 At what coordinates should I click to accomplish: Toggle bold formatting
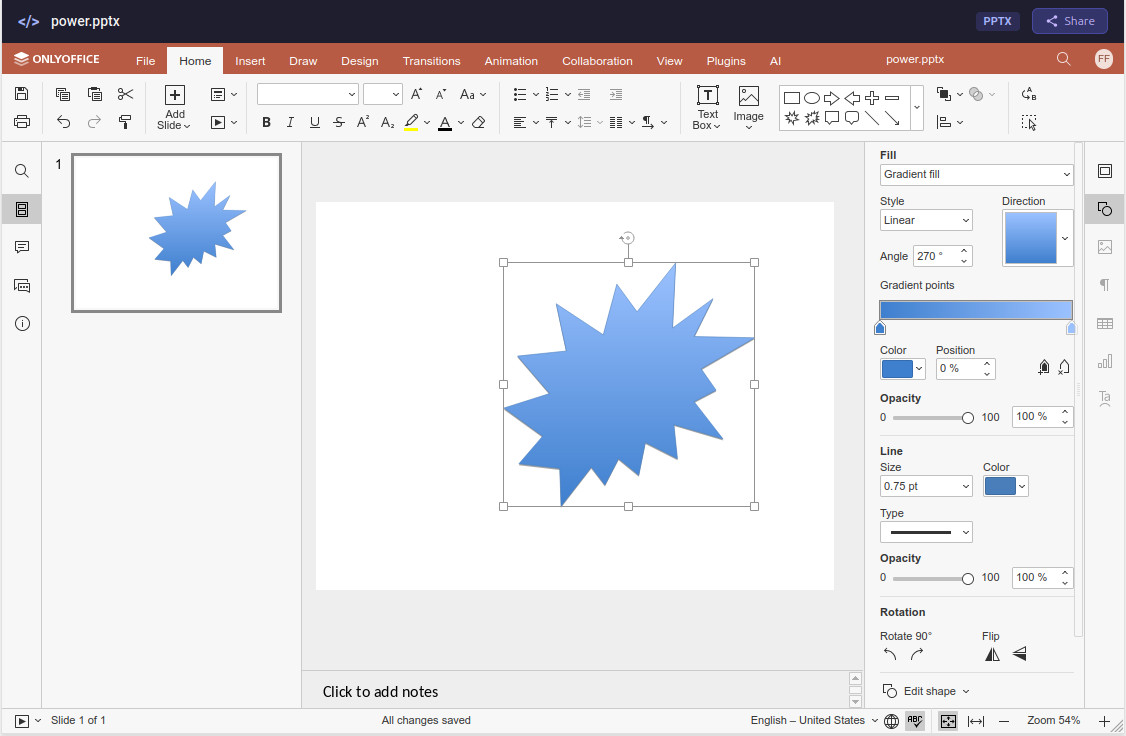point(265,122)
